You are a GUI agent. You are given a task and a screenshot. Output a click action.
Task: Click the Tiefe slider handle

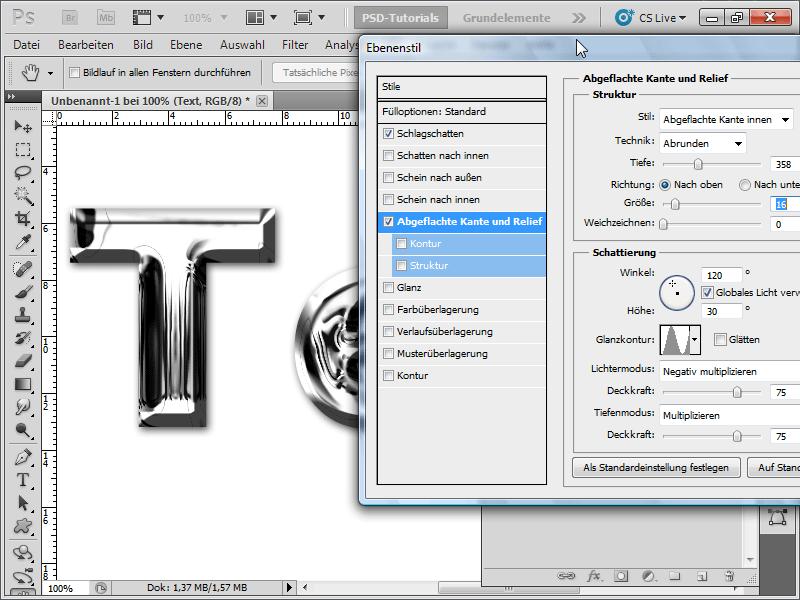[698, 164]
